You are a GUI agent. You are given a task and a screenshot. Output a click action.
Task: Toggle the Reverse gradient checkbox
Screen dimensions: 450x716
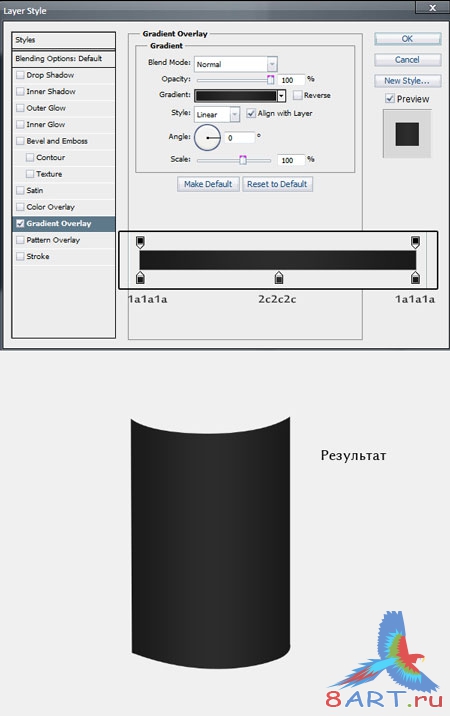click(297, 95)
